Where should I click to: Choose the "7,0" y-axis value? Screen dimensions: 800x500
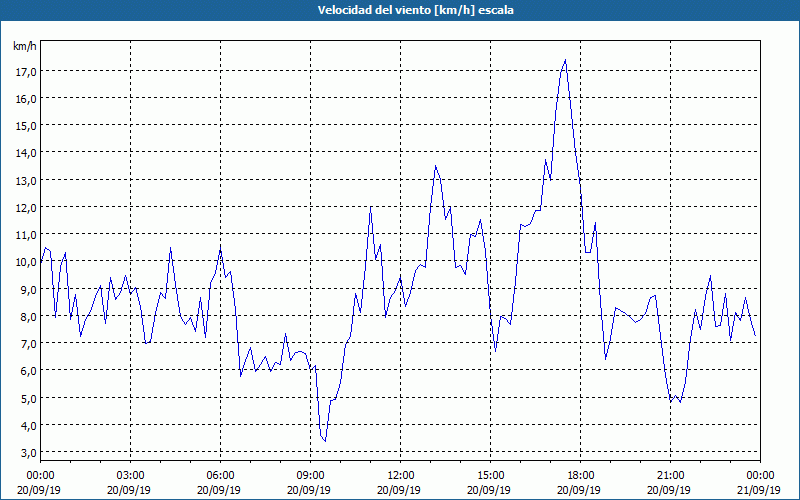click(x=29, y=344)
